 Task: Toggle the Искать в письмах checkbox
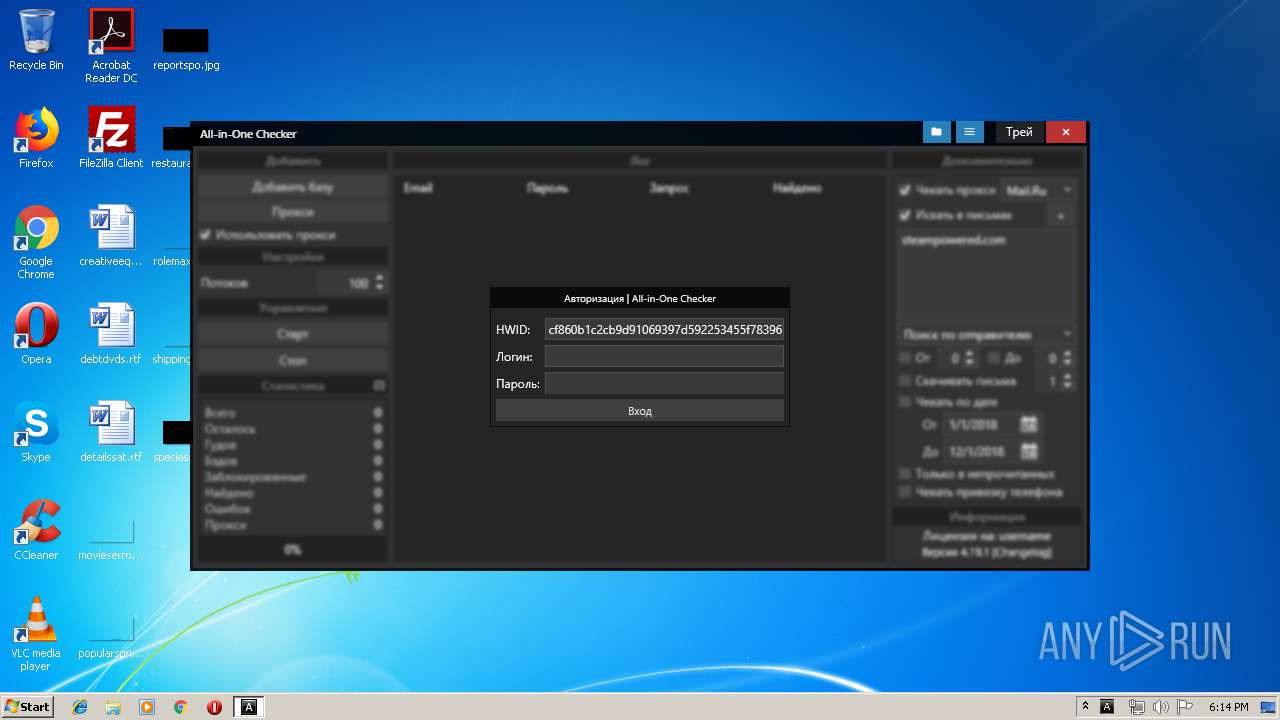(905, 215)
